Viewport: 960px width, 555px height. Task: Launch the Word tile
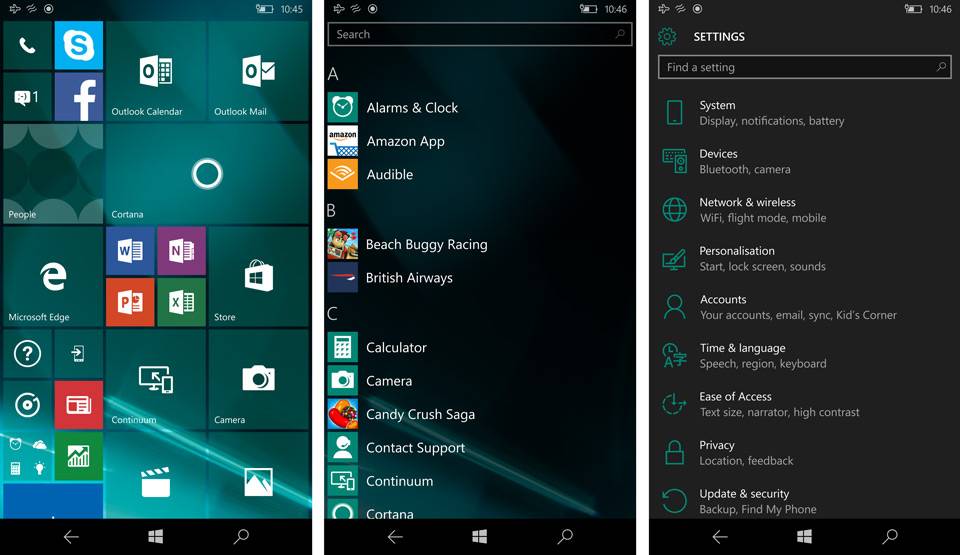[x=130, y=251]
